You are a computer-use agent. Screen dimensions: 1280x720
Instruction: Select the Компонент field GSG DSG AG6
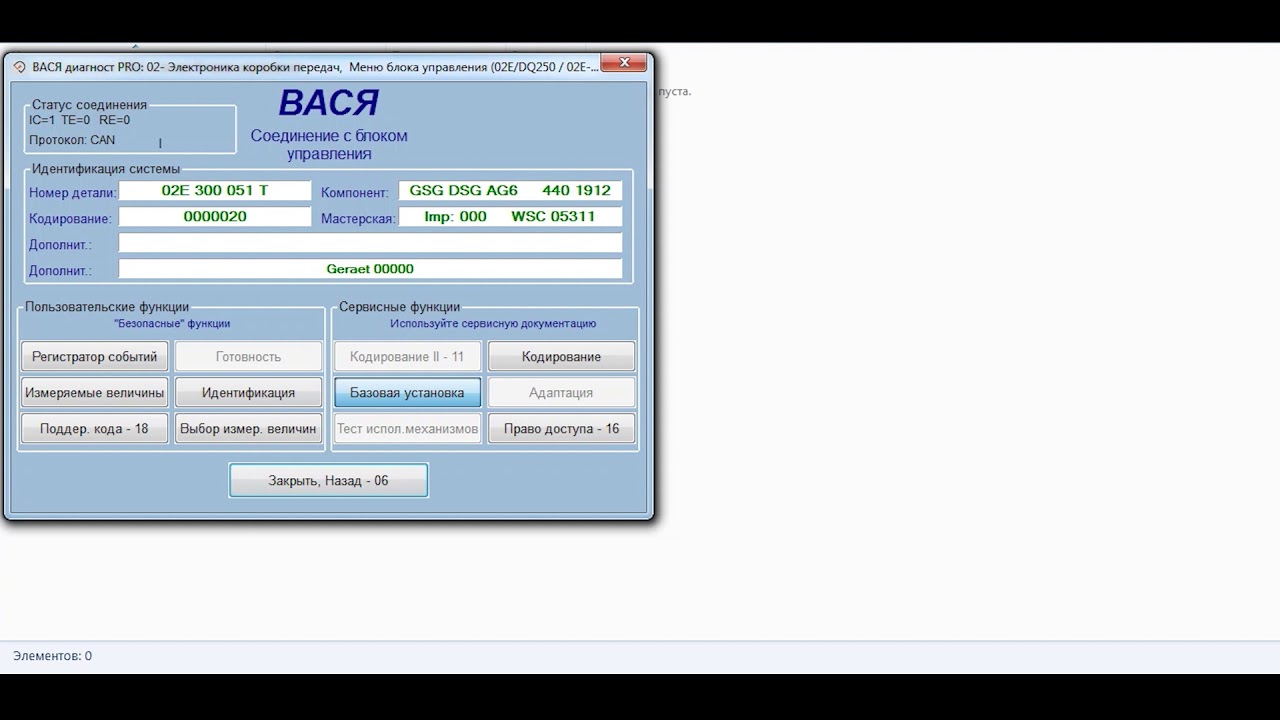510,190
